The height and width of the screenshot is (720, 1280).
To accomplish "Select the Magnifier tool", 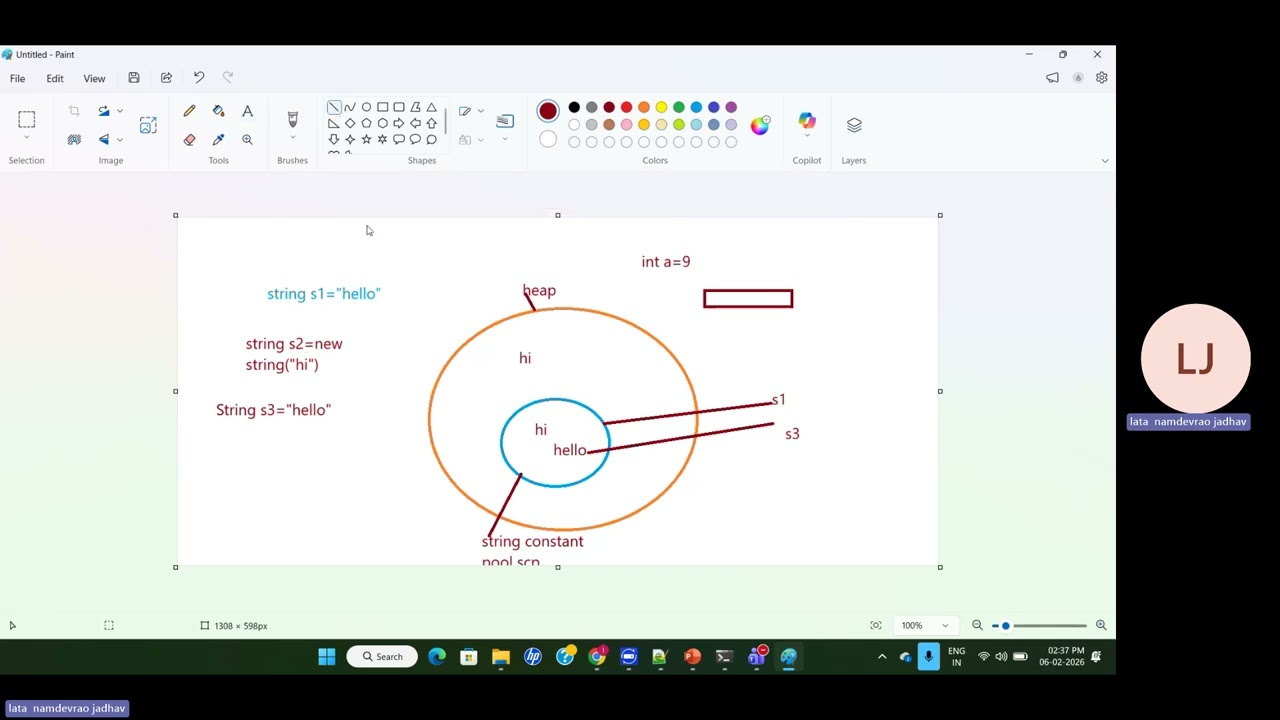I will pyautogui.click(x=247, y=140).
